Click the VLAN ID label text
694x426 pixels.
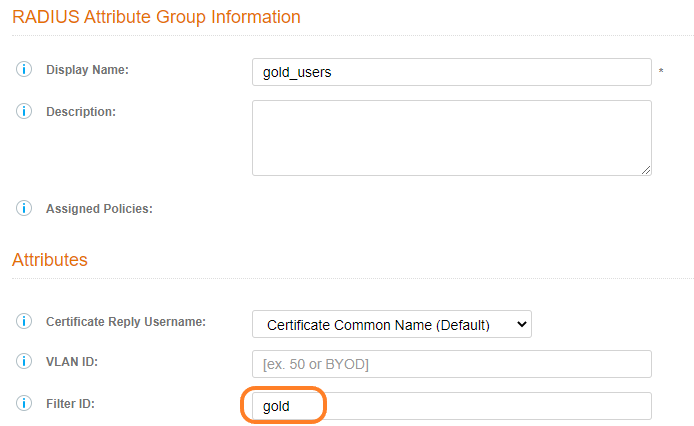click(x=74, y=363)
